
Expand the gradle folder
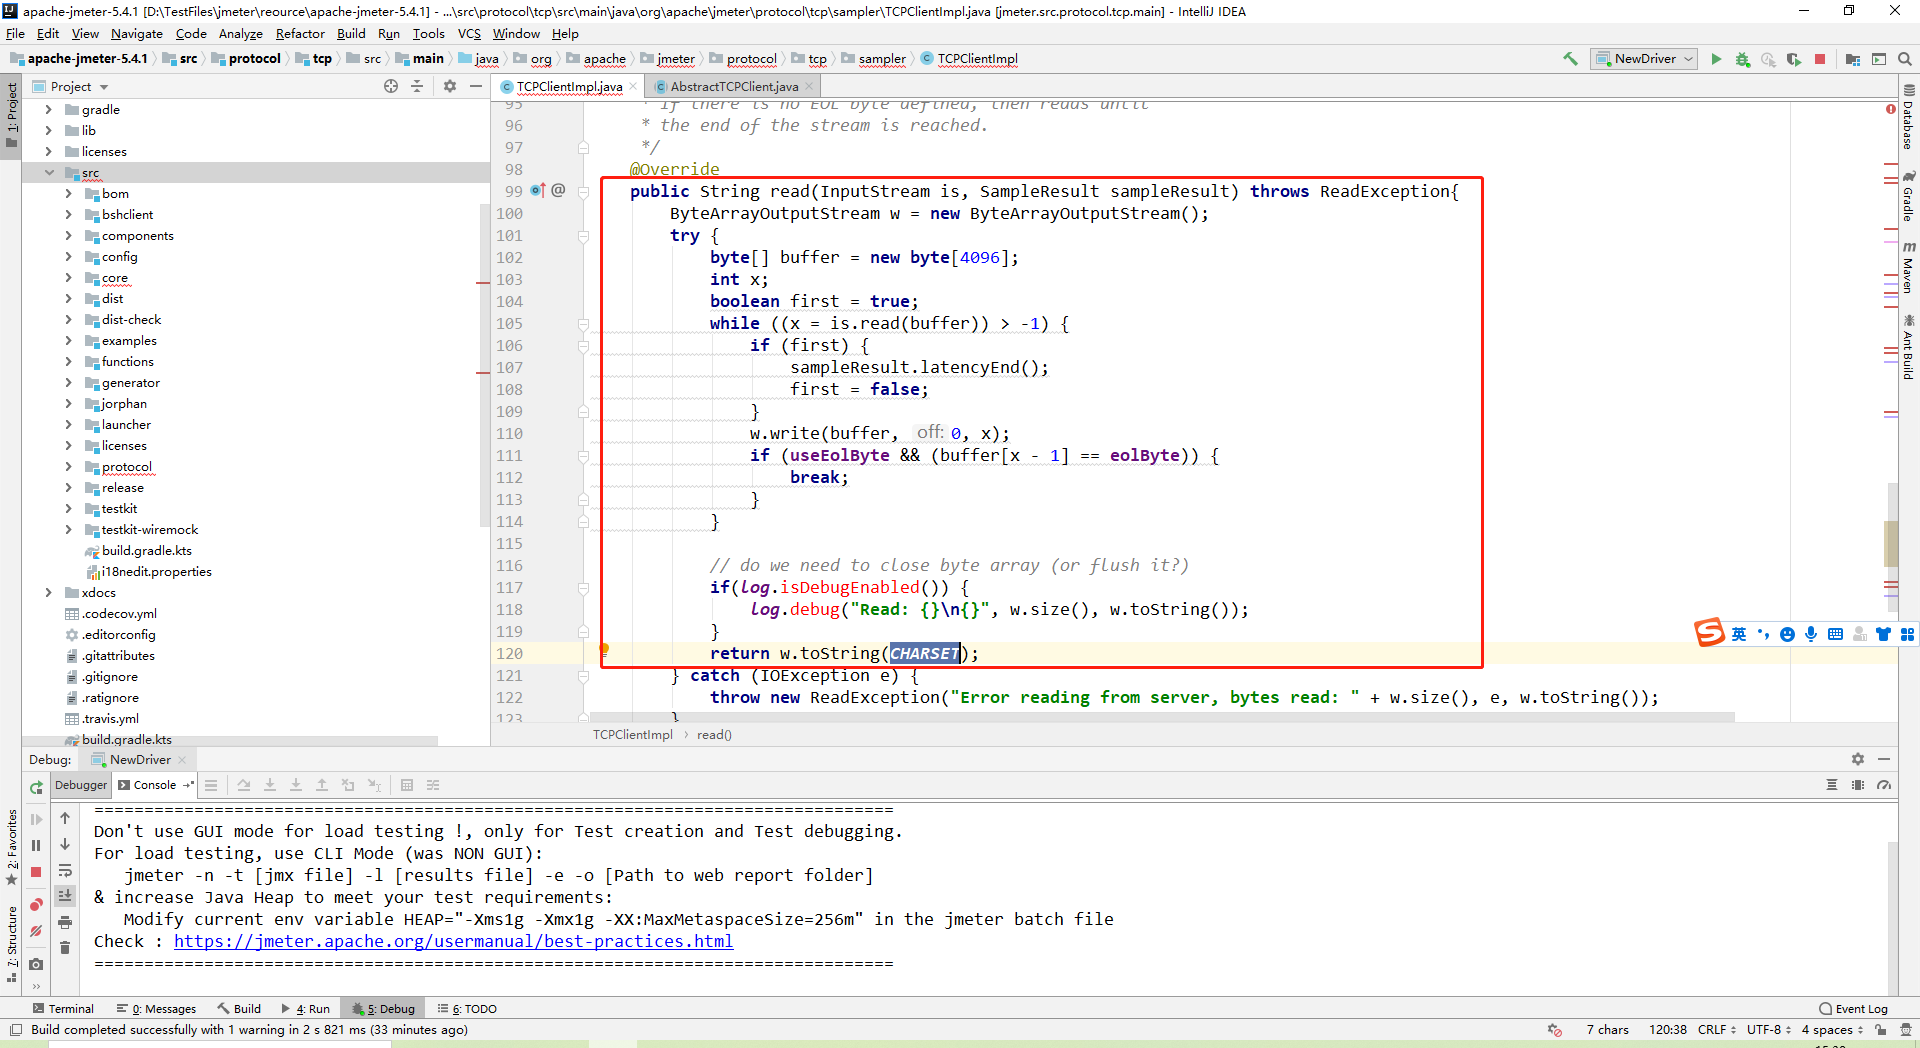click(x=48, y=110)
